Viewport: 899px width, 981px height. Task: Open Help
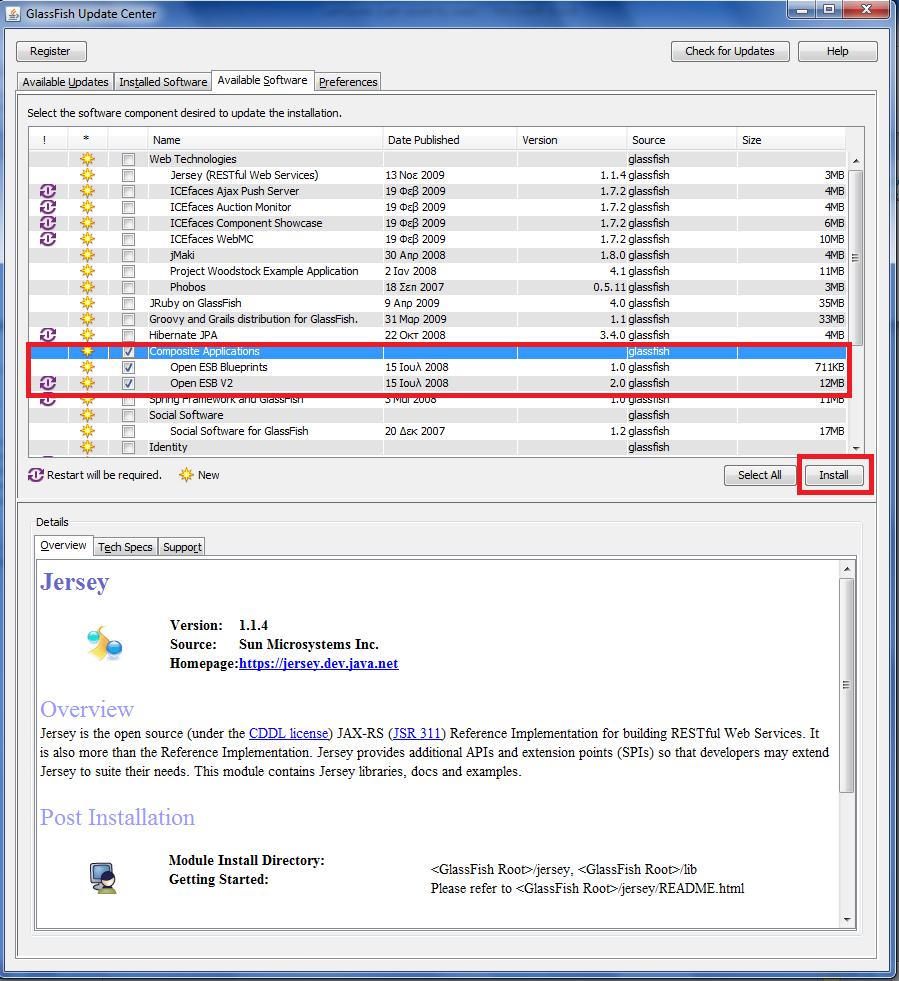point(838,51)
